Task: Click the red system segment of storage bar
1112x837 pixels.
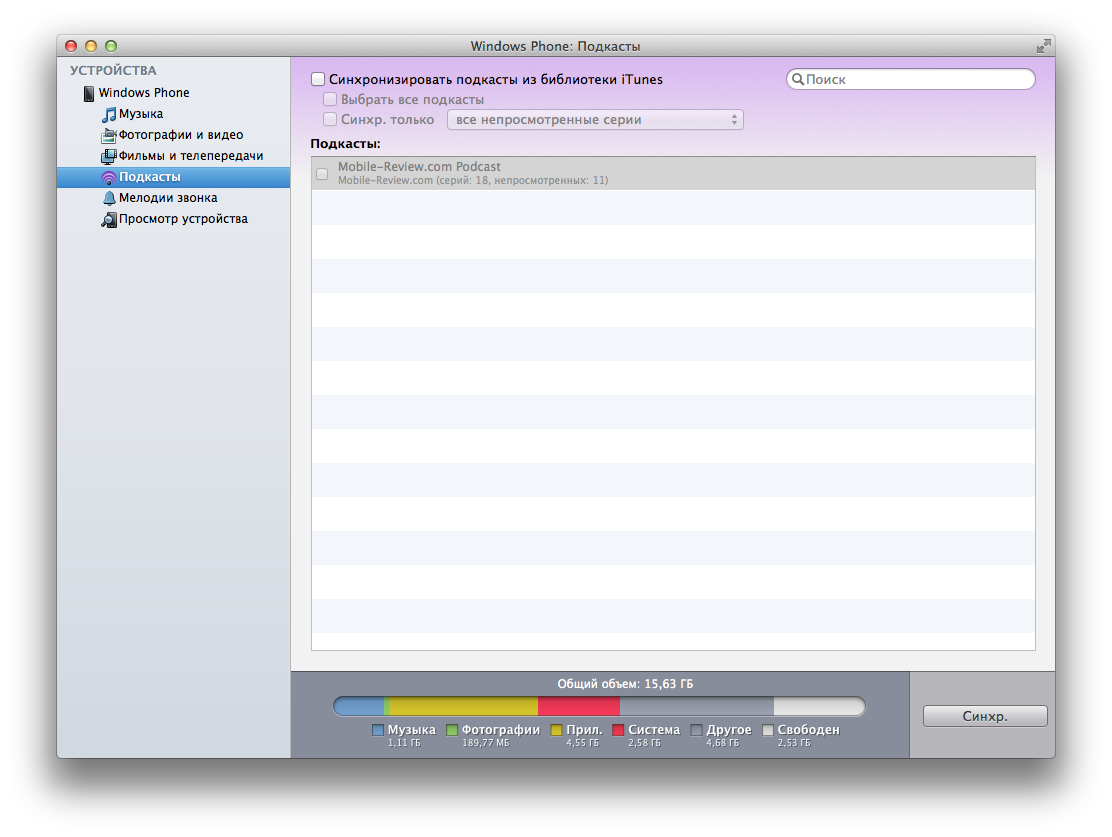Action: (579, 706)
